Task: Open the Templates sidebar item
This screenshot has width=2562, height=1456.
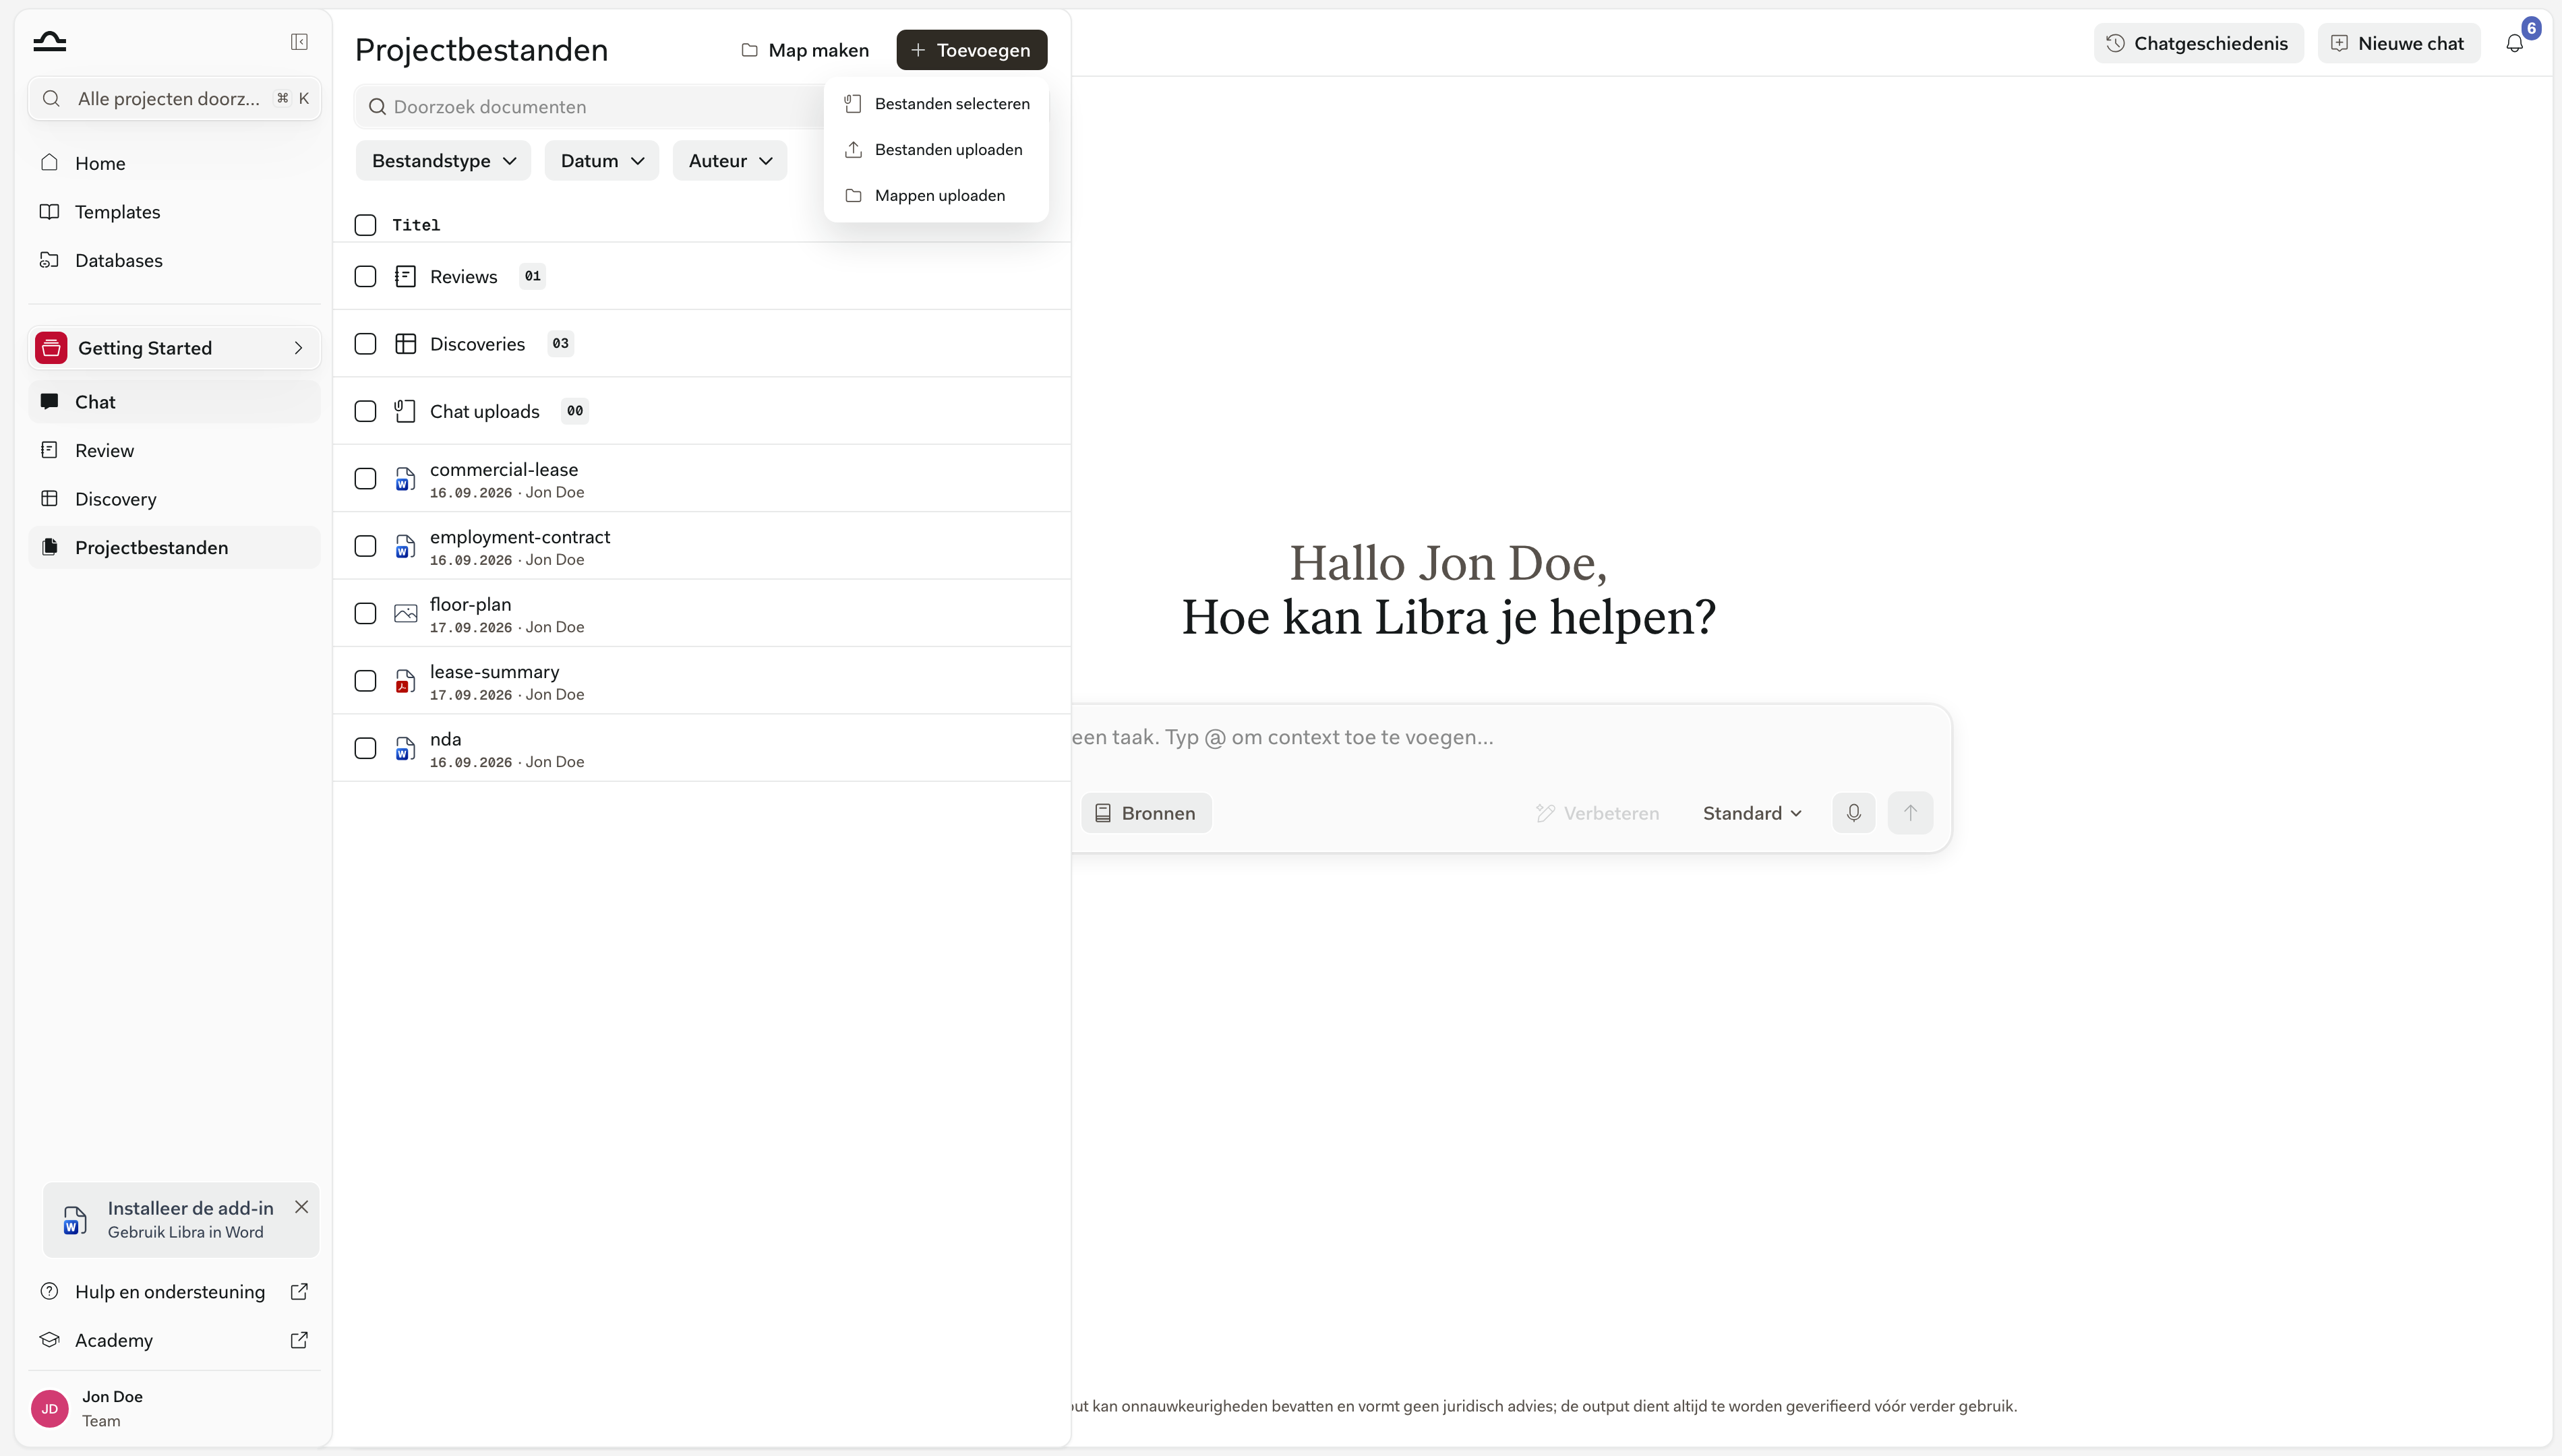Action: pos(175,212)
